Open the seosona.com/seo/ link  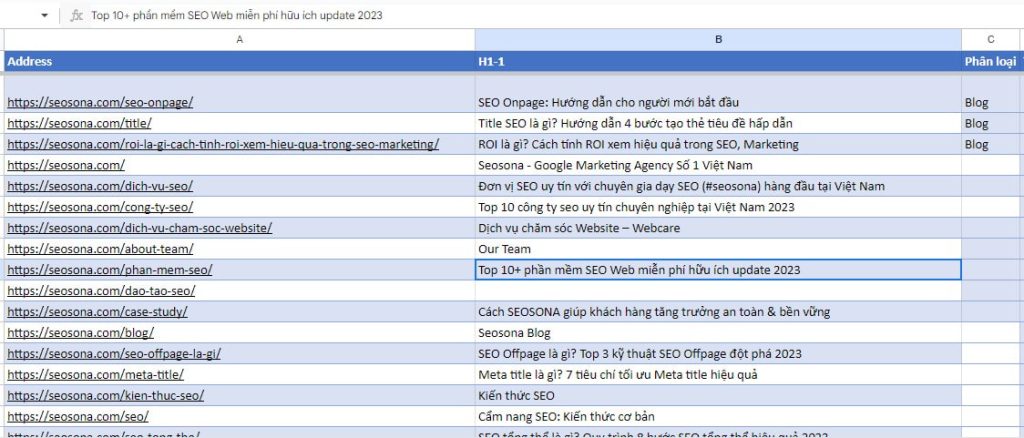coord(78,416)
